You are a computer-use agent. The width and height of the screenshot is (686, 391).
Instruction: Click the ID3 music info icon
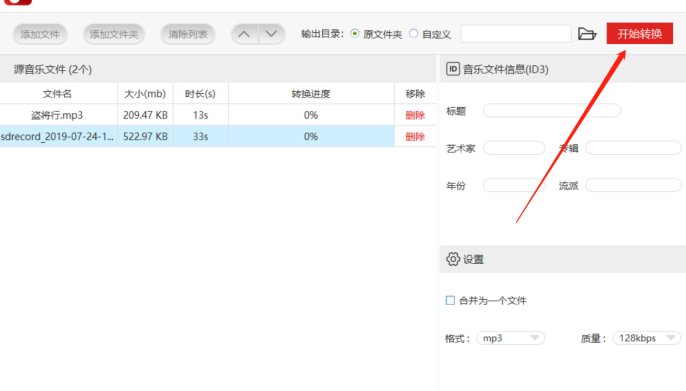[x=453, y=69]
